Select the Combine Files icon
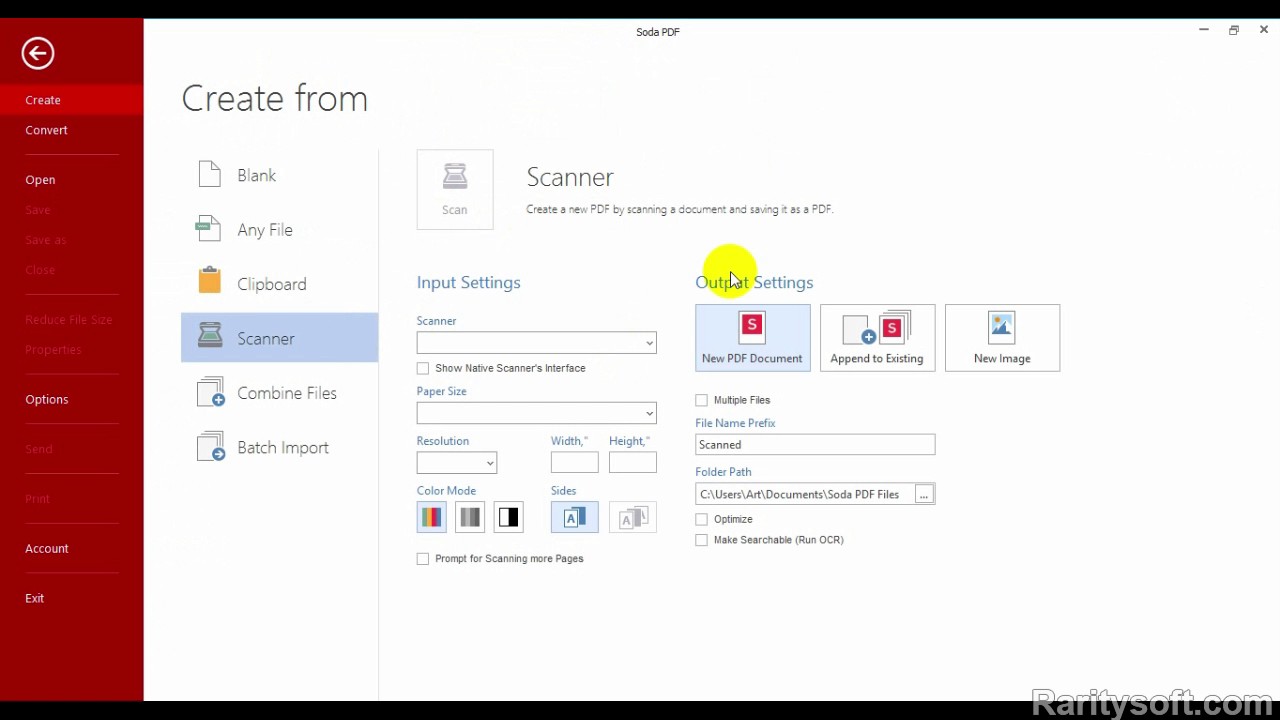 pos(211,392)
